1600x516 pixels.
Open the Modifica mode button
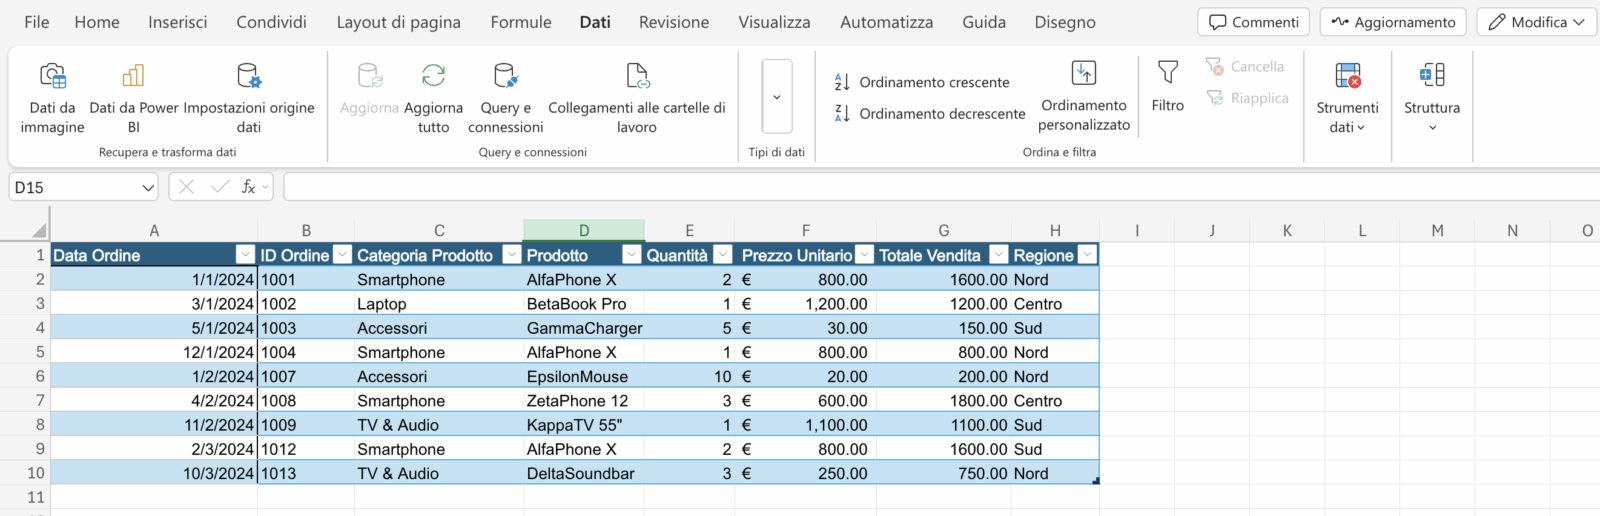[x=1536, y=22]
